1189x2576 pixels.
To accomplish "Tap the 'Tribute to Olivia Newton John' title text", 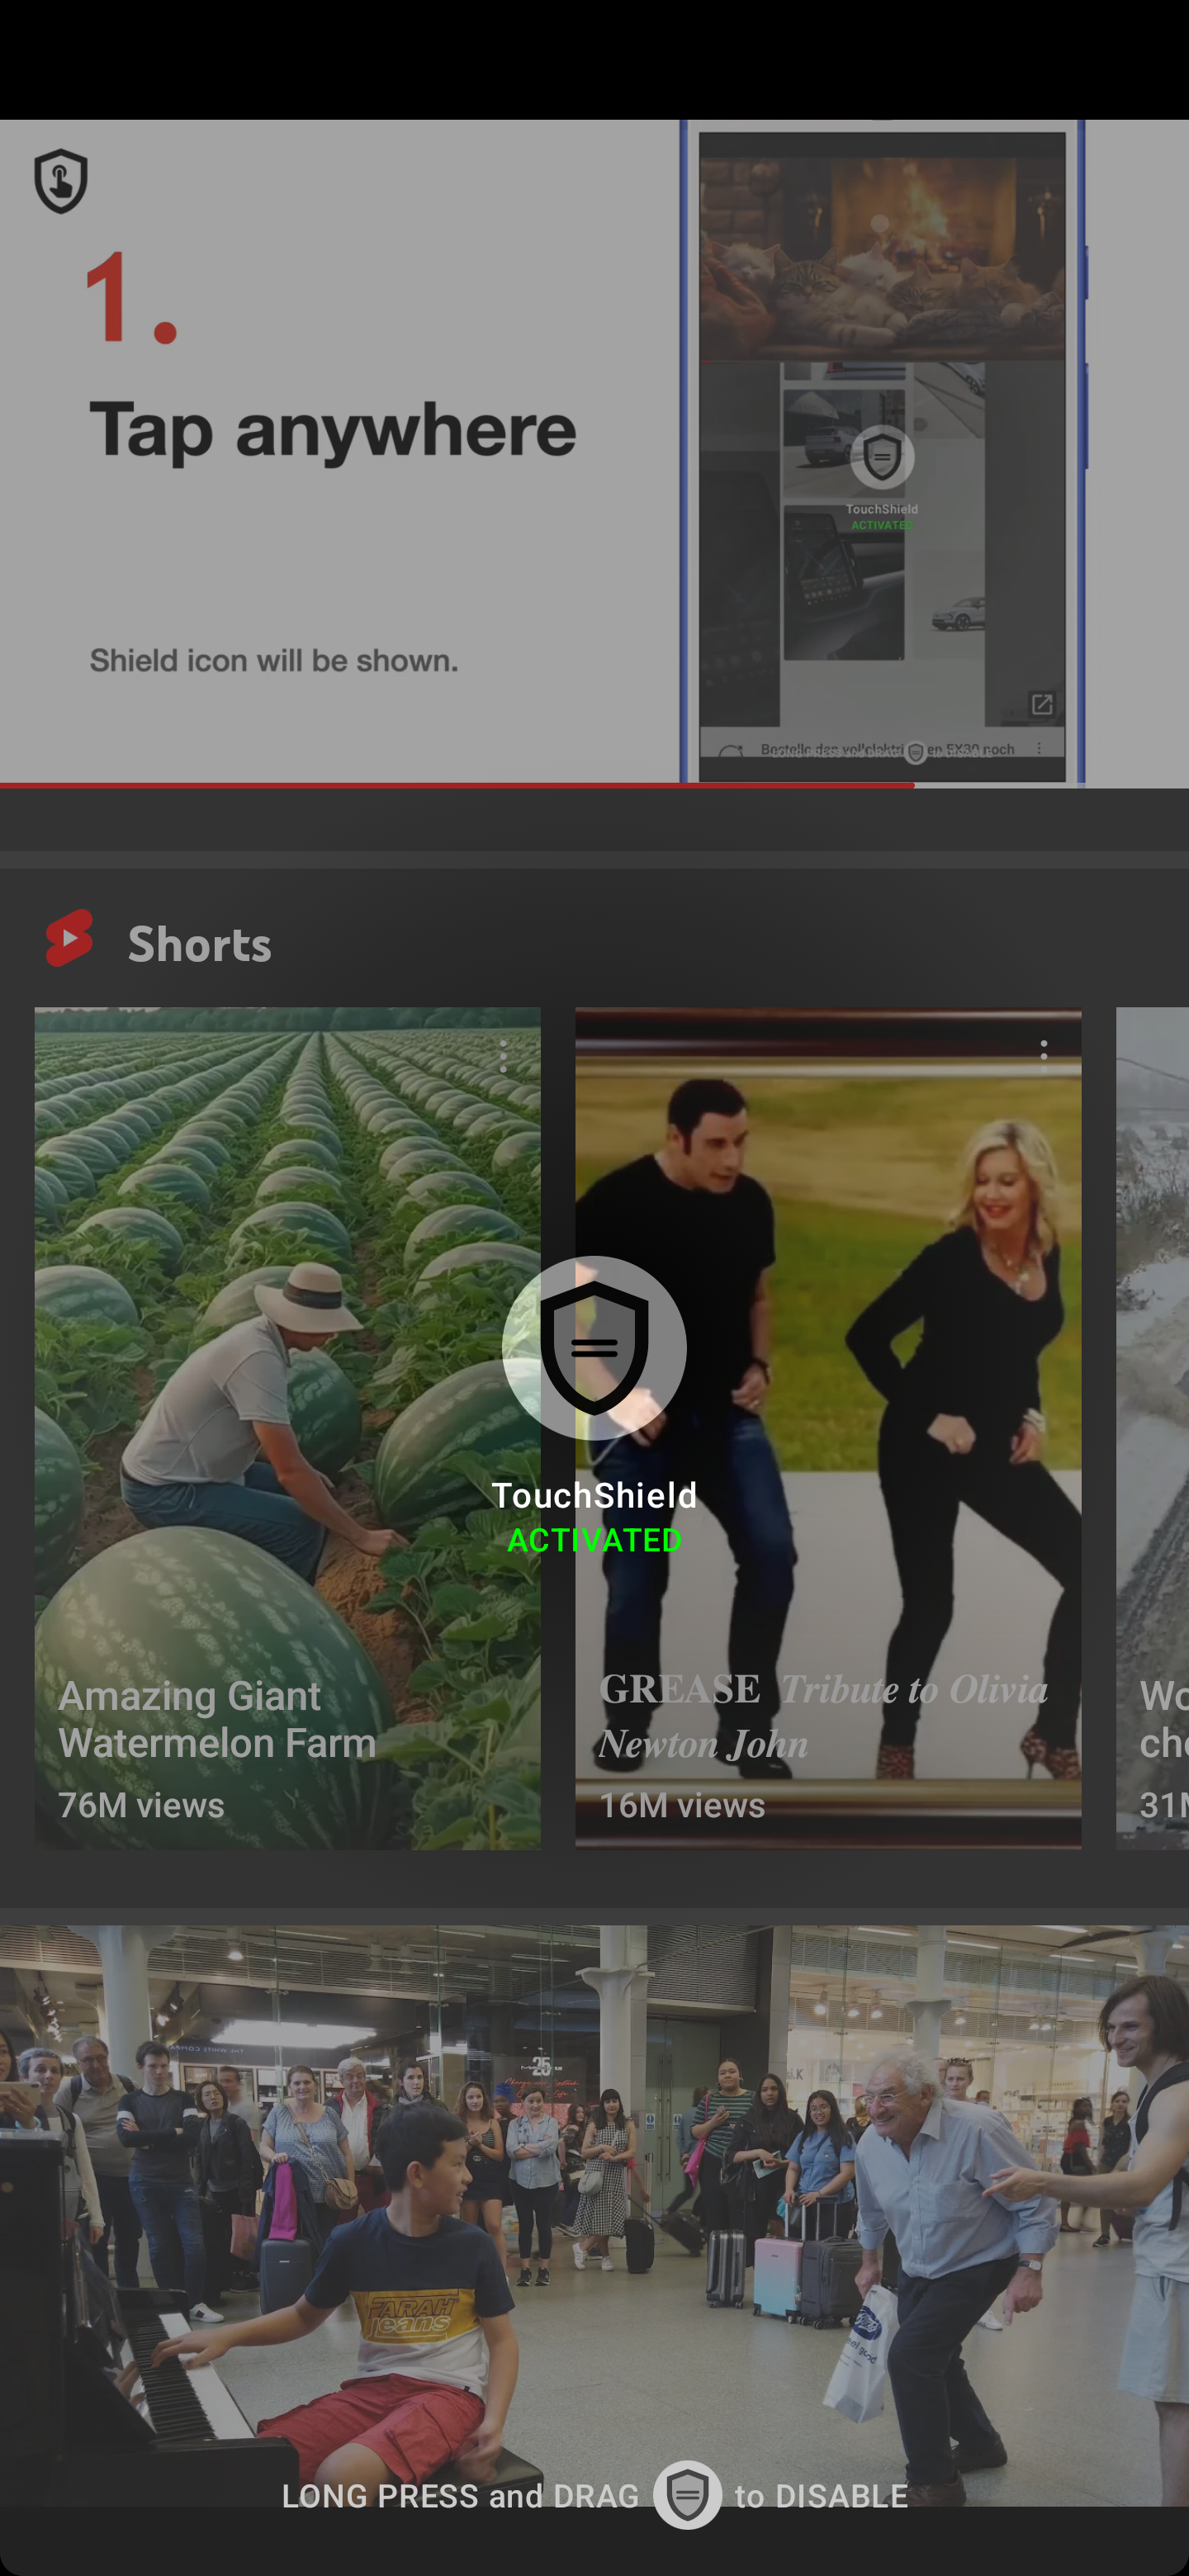I will pos(823,1716).
